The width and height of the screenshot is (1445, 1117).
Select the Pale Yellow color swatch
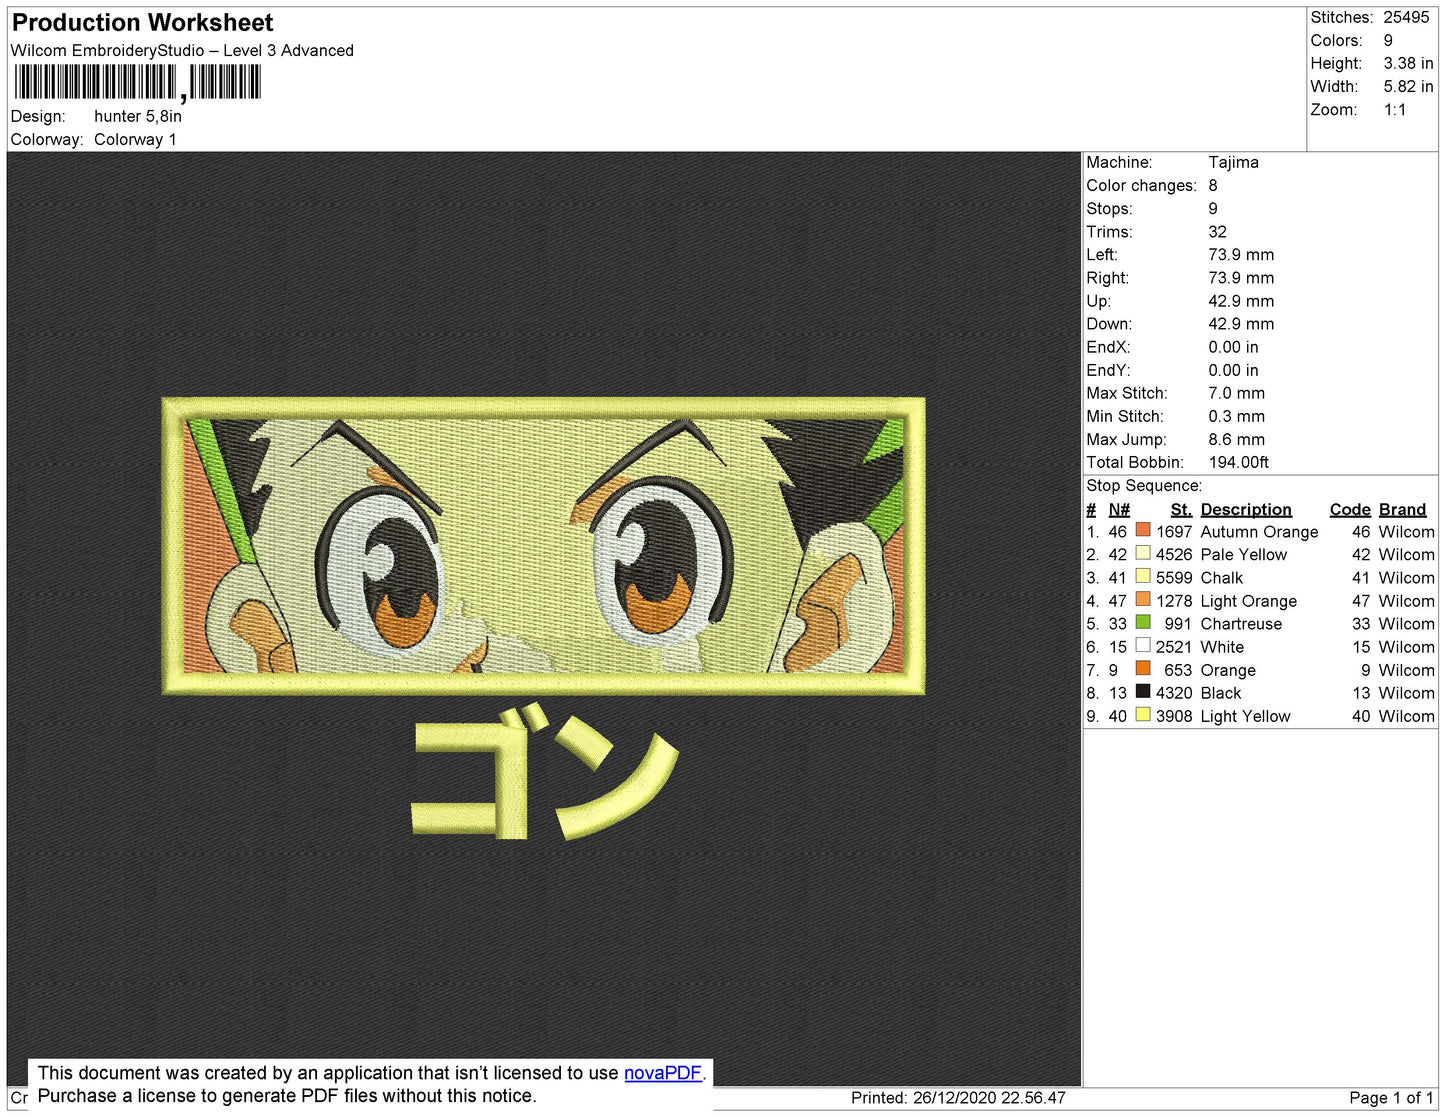pyautogui.click(x=1143, y=553)
